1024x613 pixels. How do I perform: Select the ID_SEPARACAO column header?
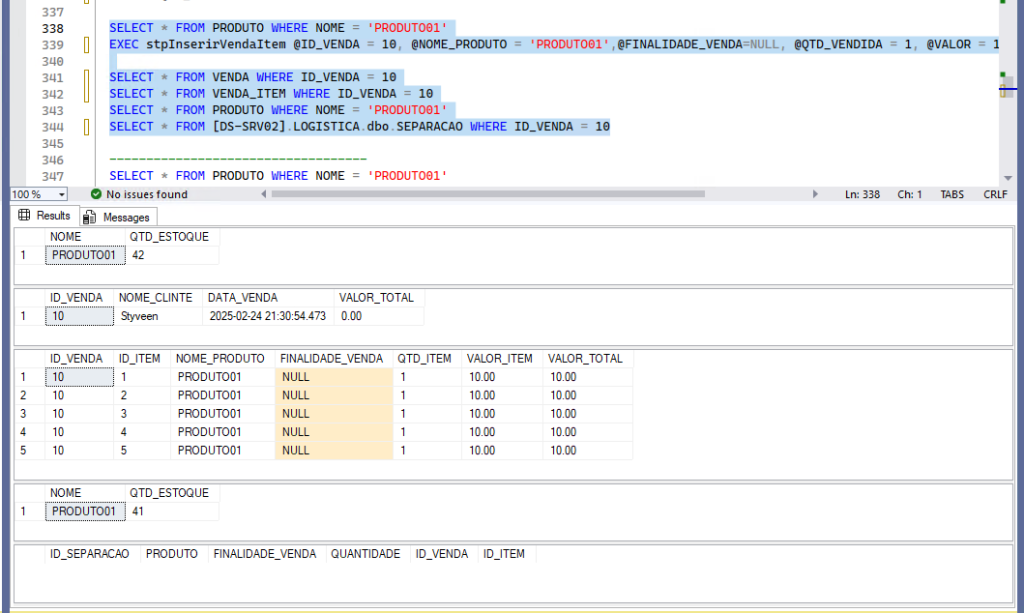point(89,554)
